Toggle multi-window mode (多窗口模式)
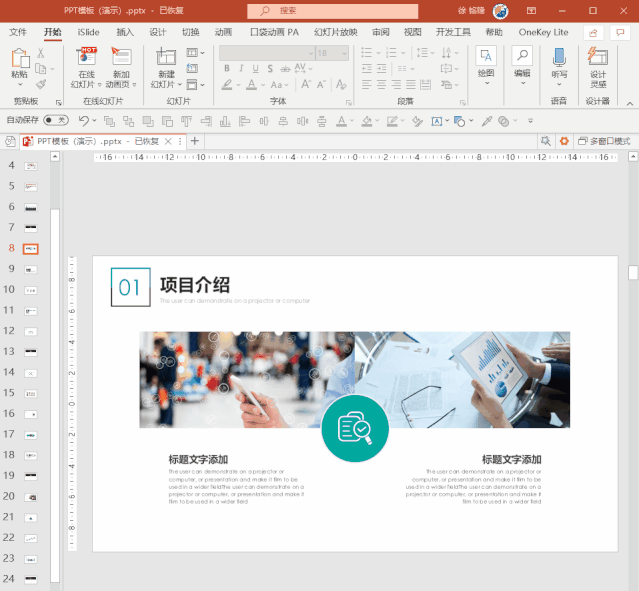 click(604, 141)
